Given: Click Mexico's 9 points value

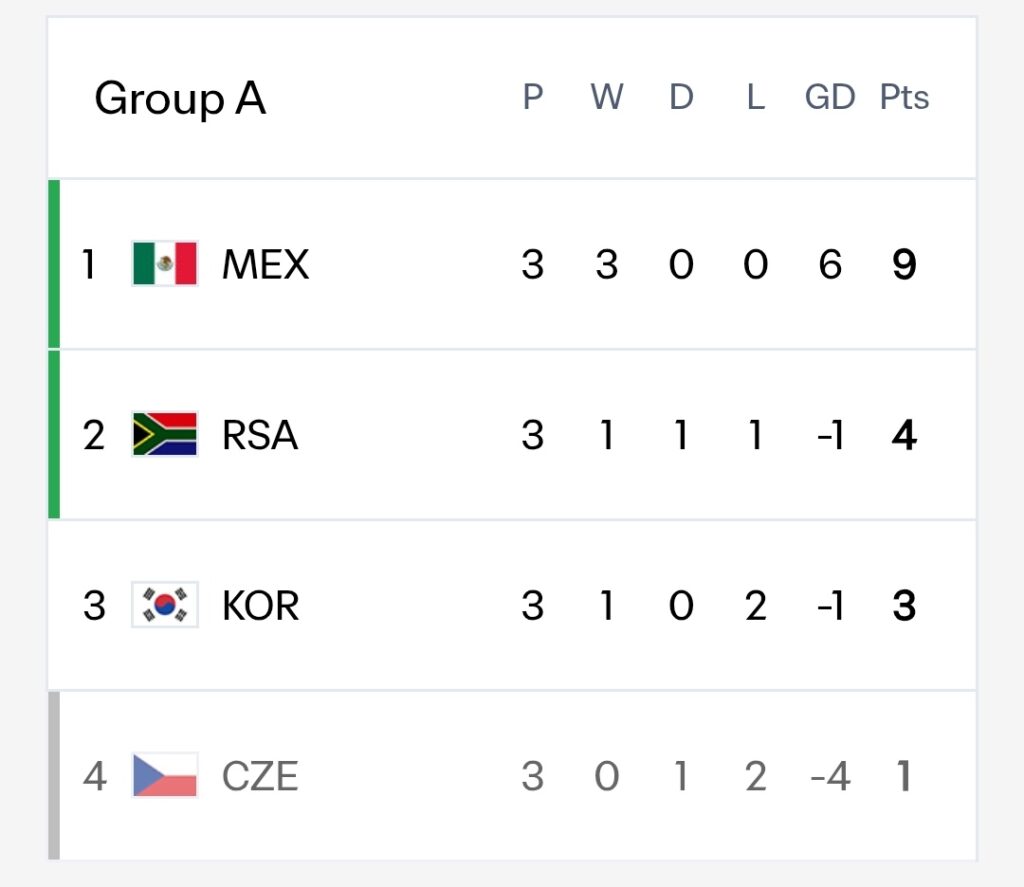Looking at the screenshot, I should 904,265.
